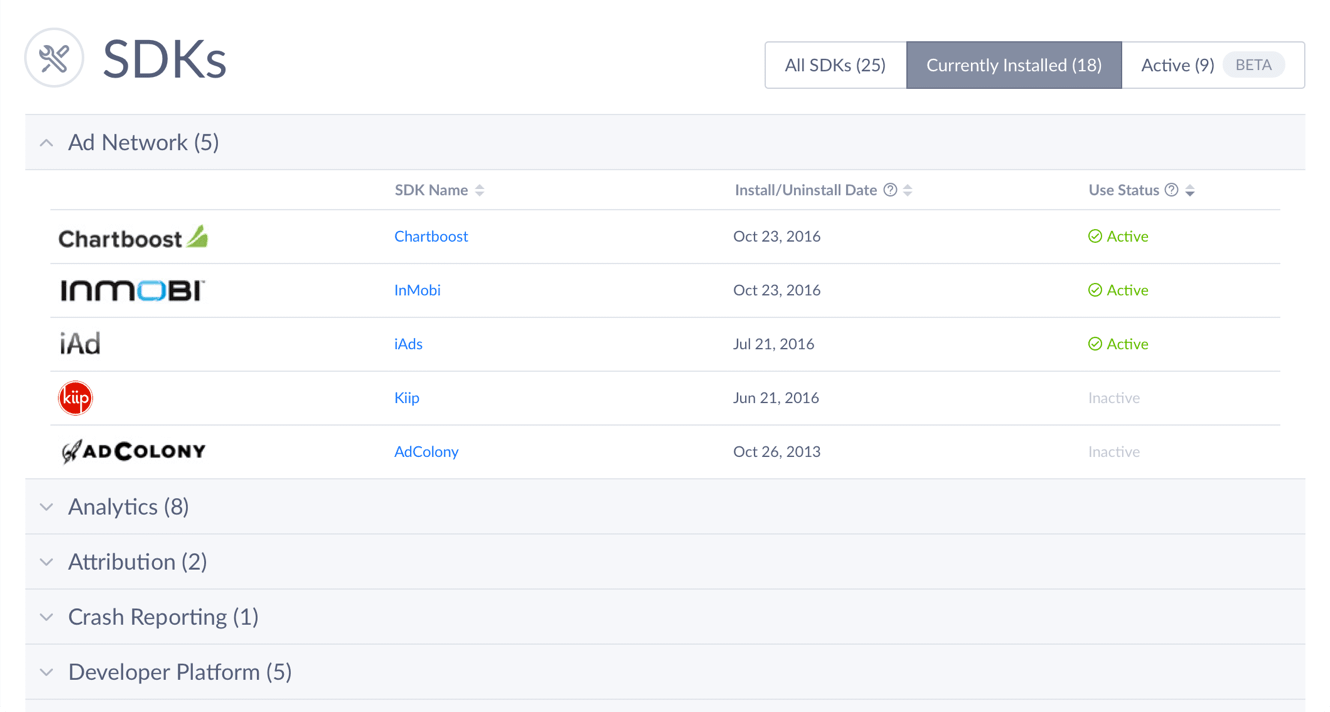Expand the Crash Reporting section
Viewport: 1330px width, 712px height.
pyautogui.click(x=47, y=617)
